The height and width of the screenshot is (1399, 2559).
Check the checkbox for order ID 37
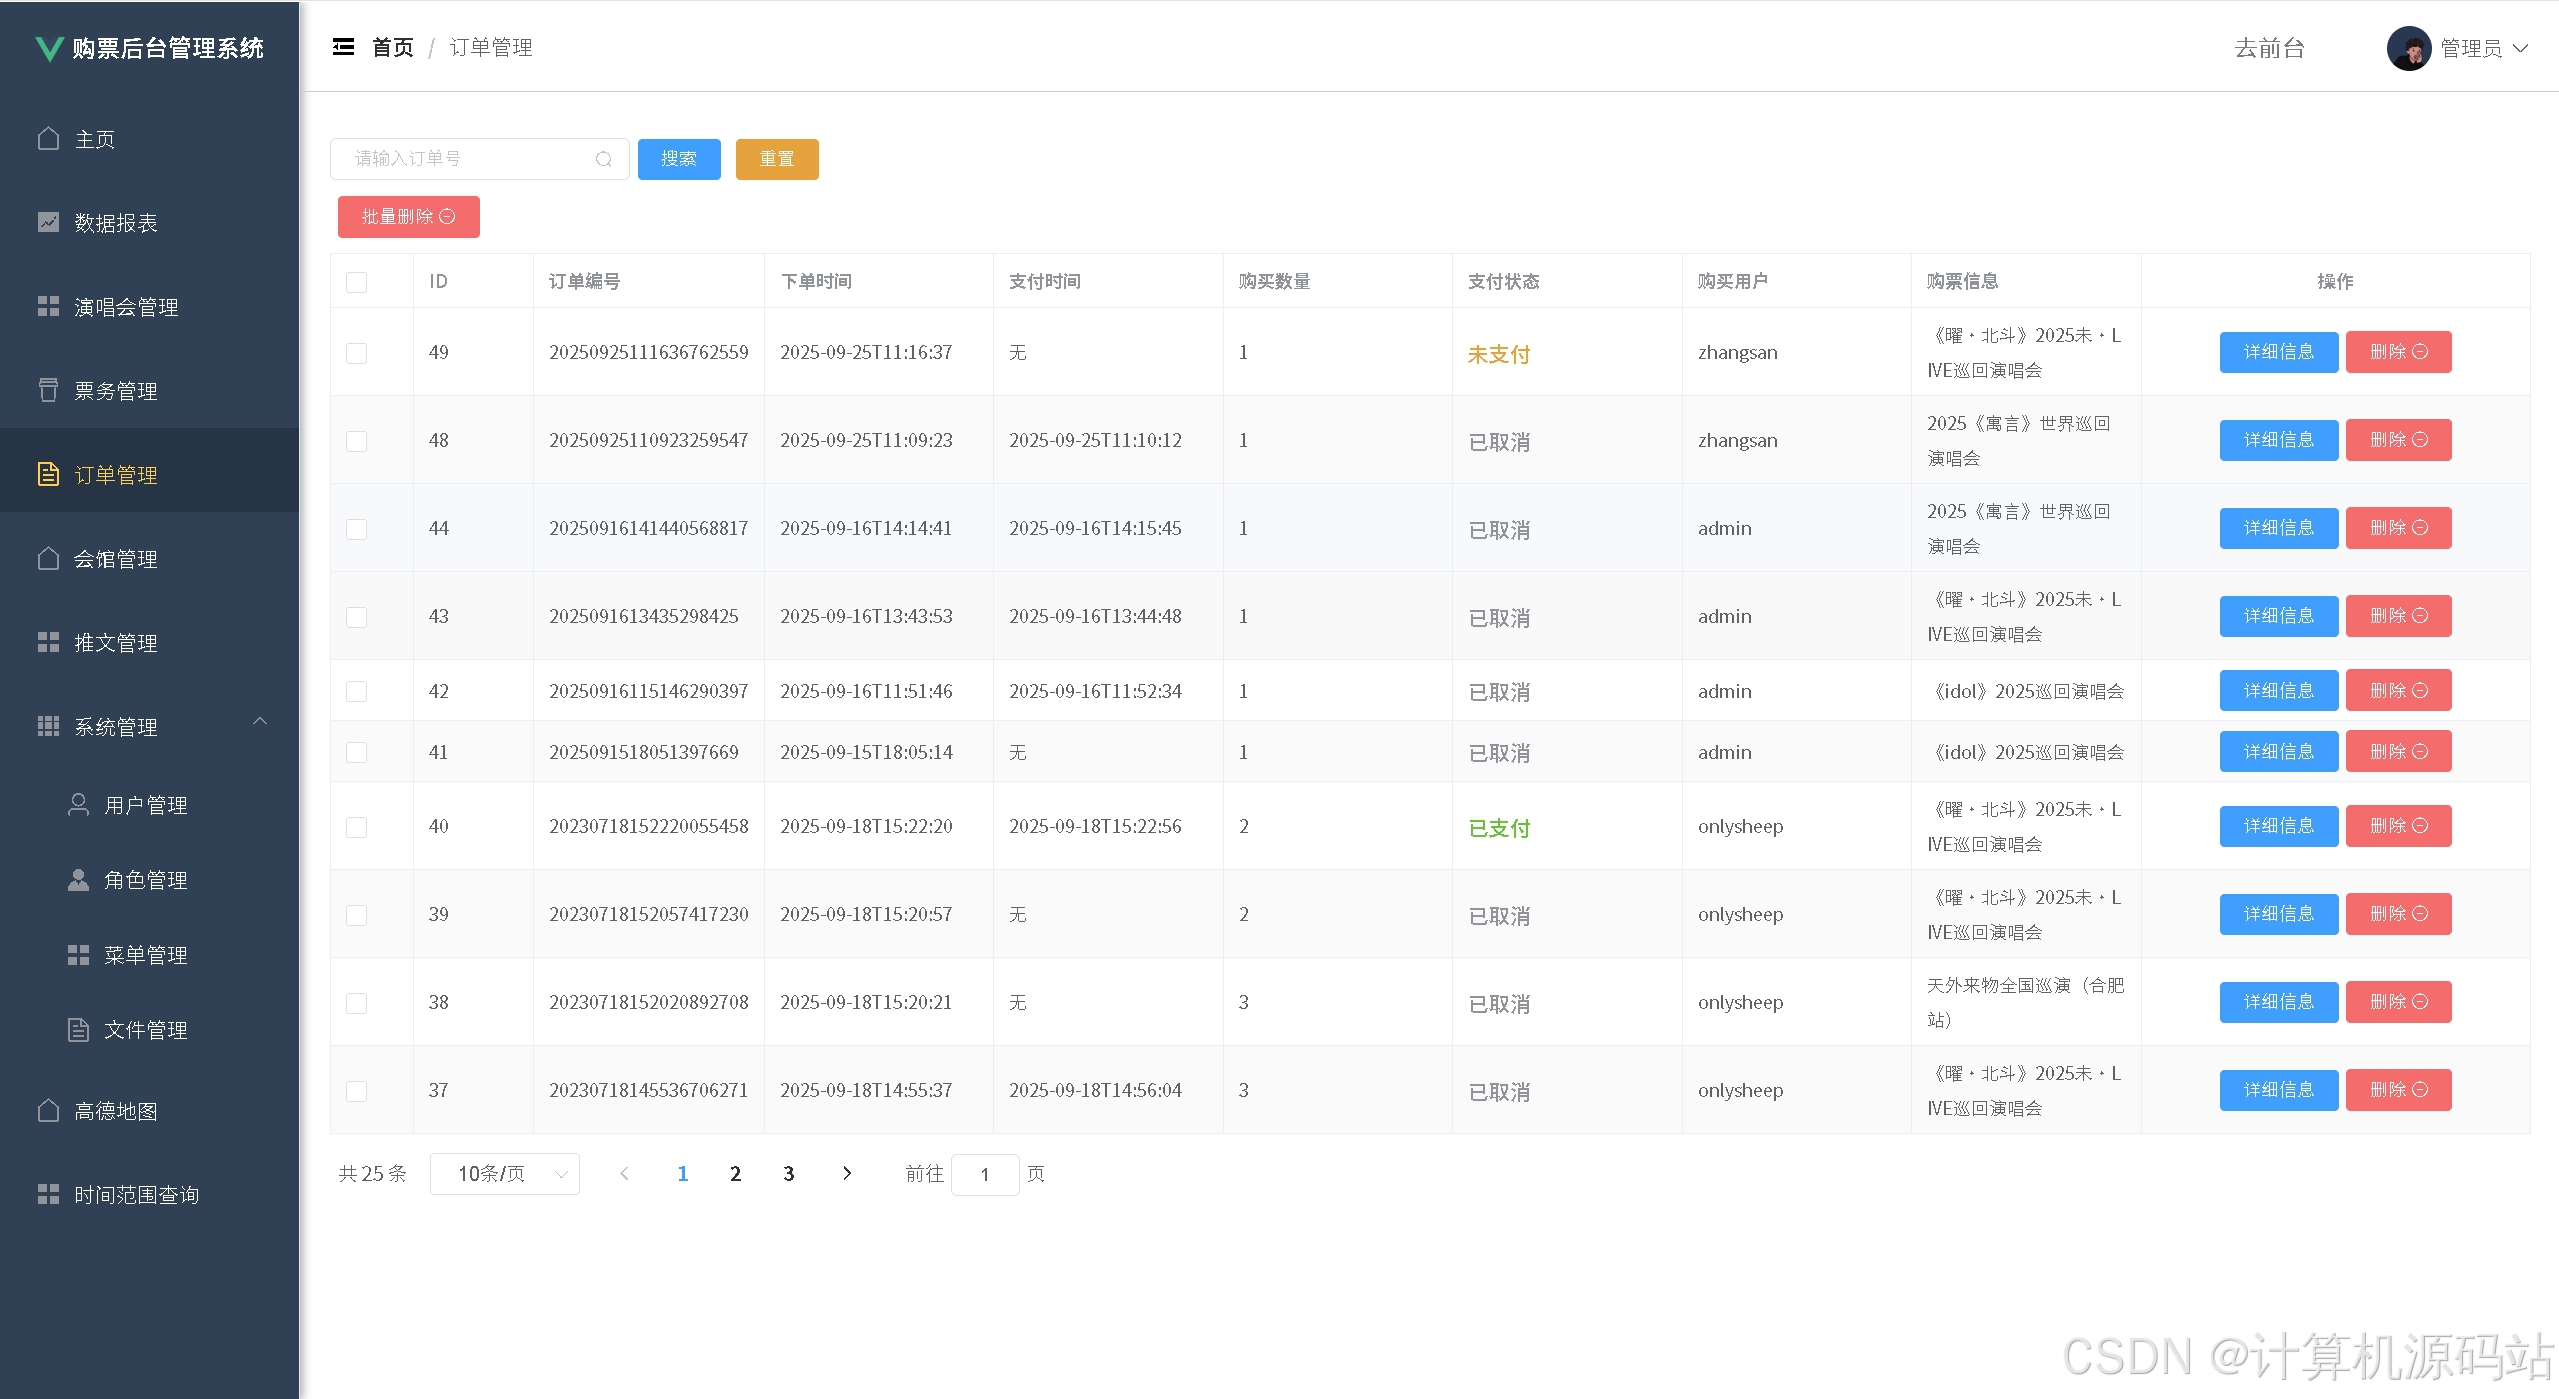tap(356, 1091)
